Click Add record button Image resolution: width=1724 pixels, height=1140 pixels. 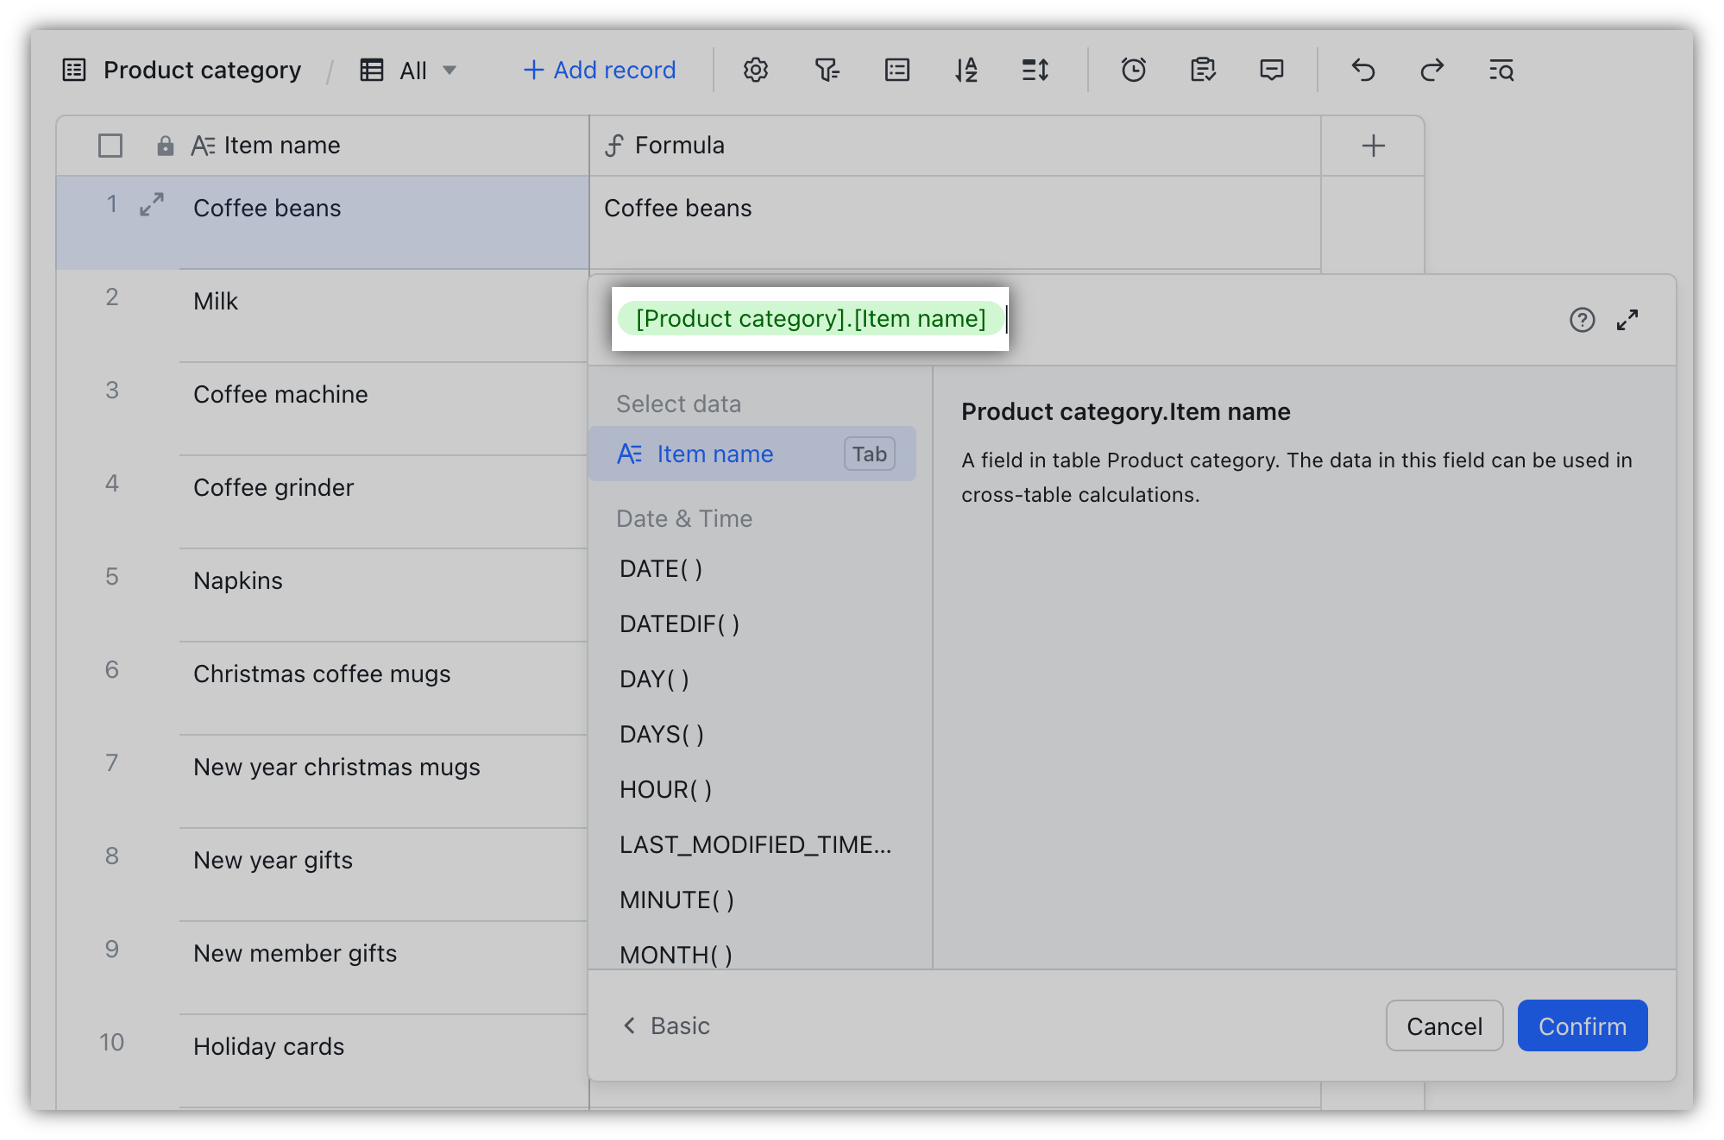(599, 70)
